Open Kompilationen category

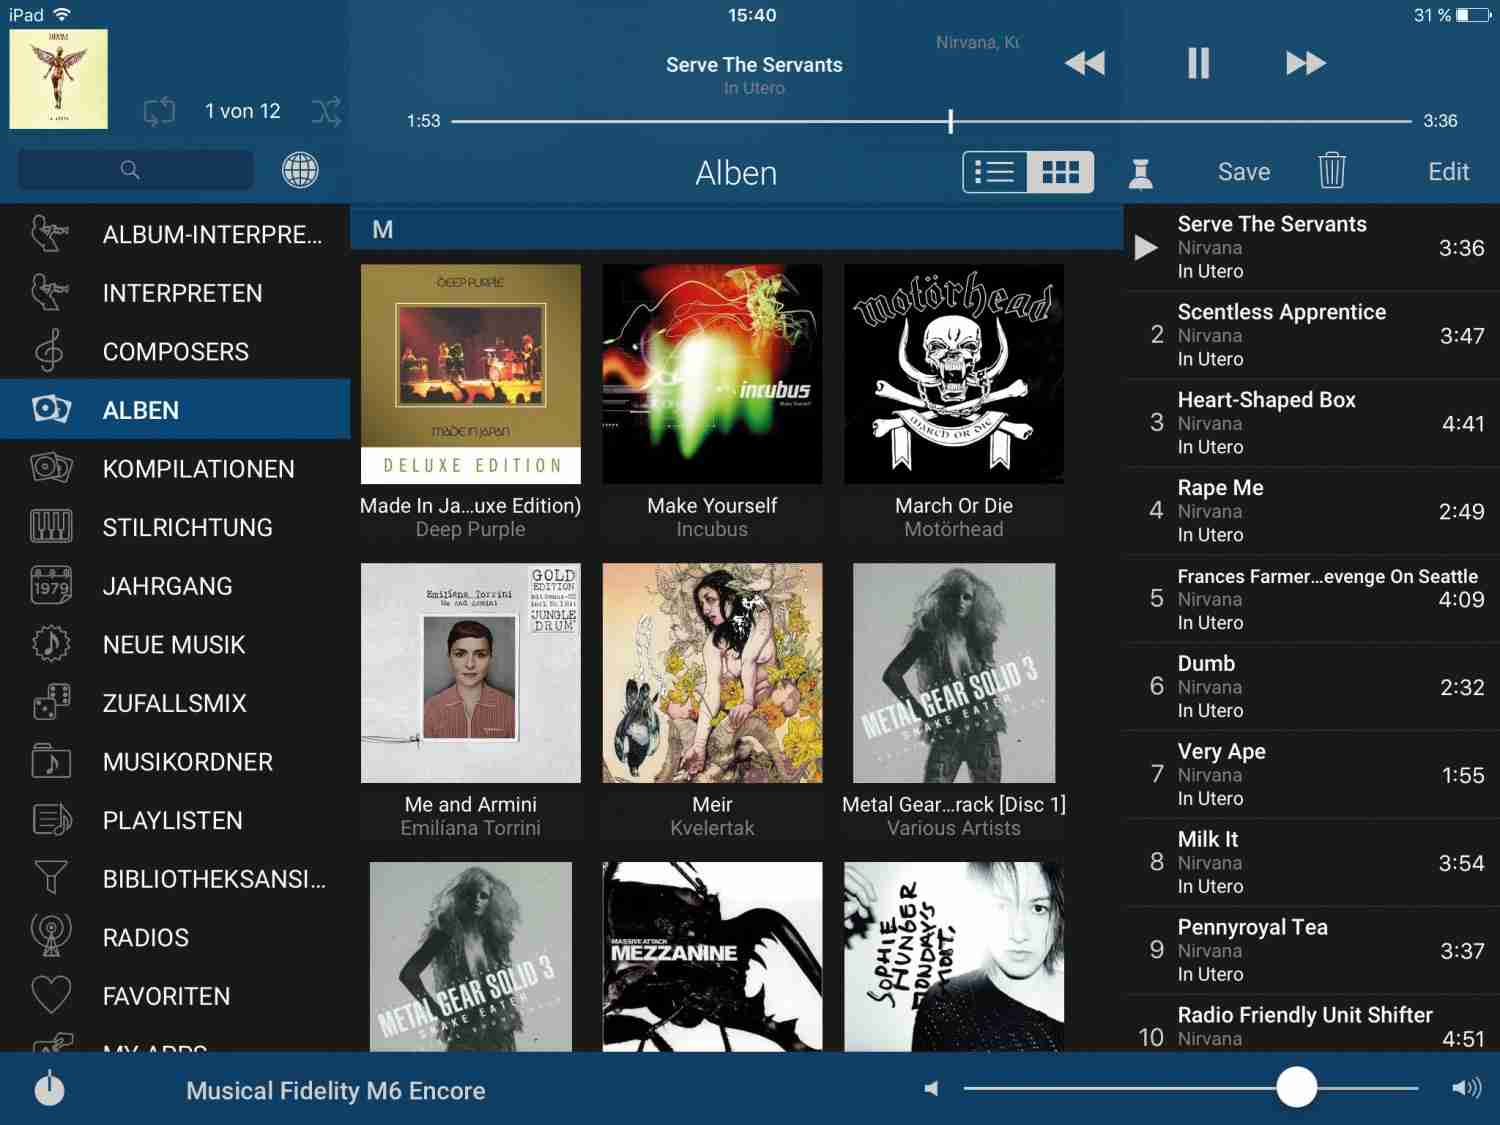175,468
